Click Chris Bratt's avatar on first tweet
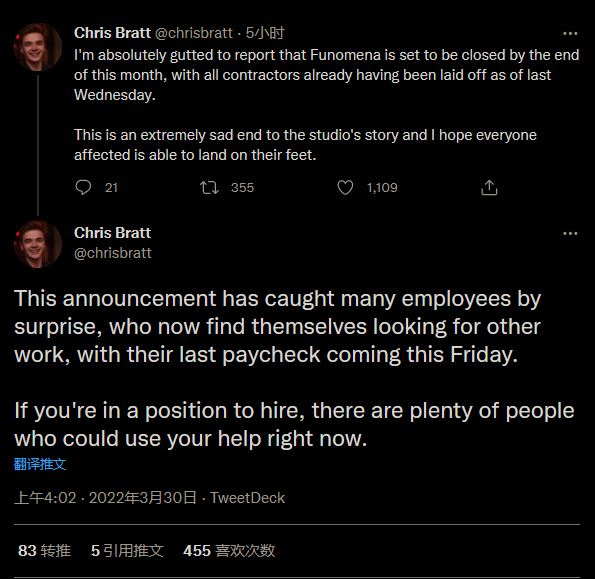 (38, 47)
